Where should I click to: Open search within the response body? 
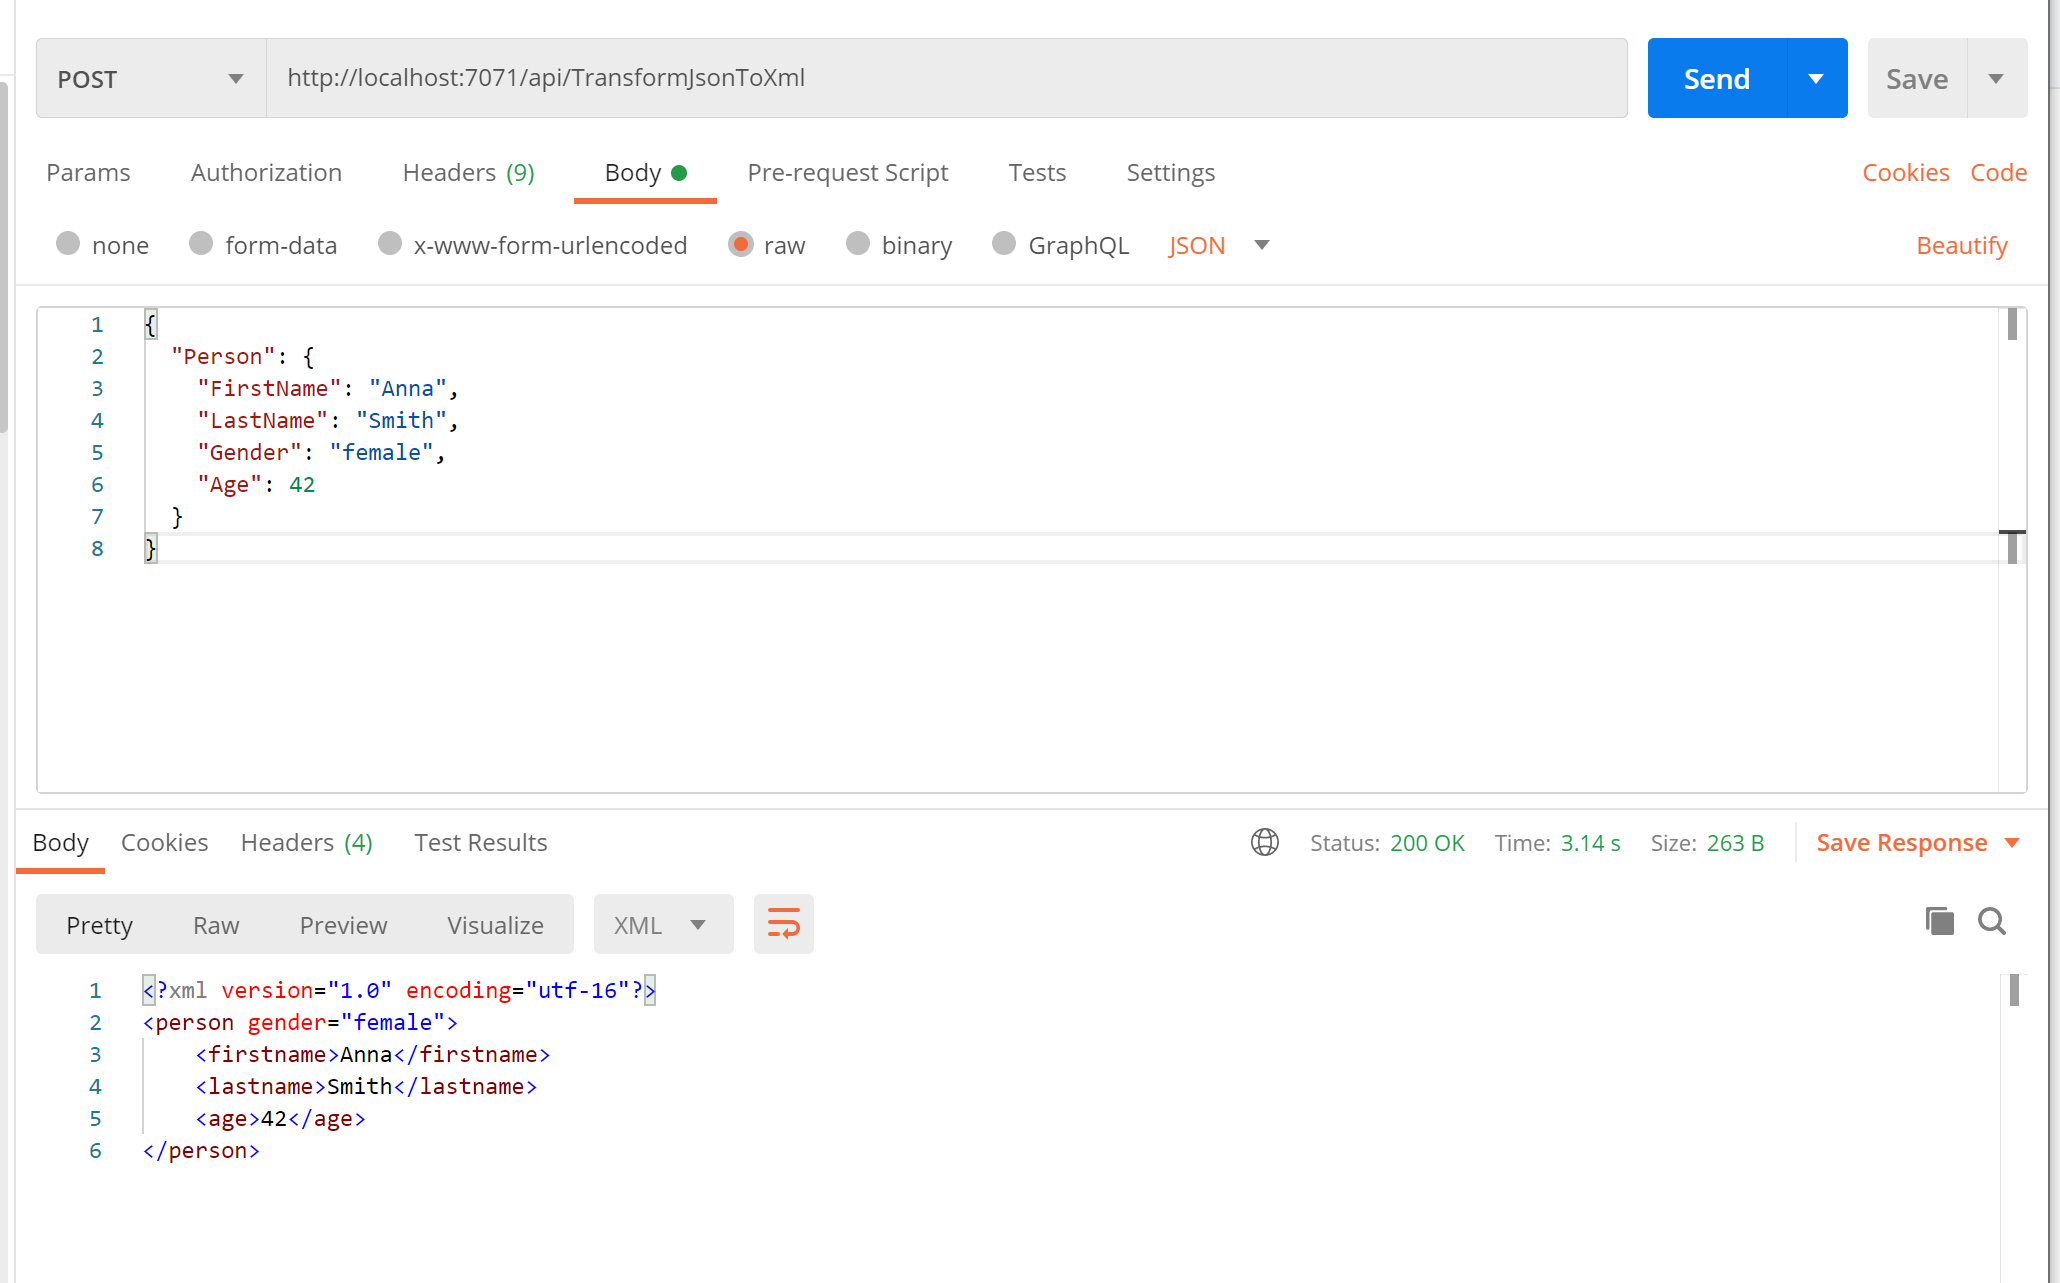click(1991, 921)
